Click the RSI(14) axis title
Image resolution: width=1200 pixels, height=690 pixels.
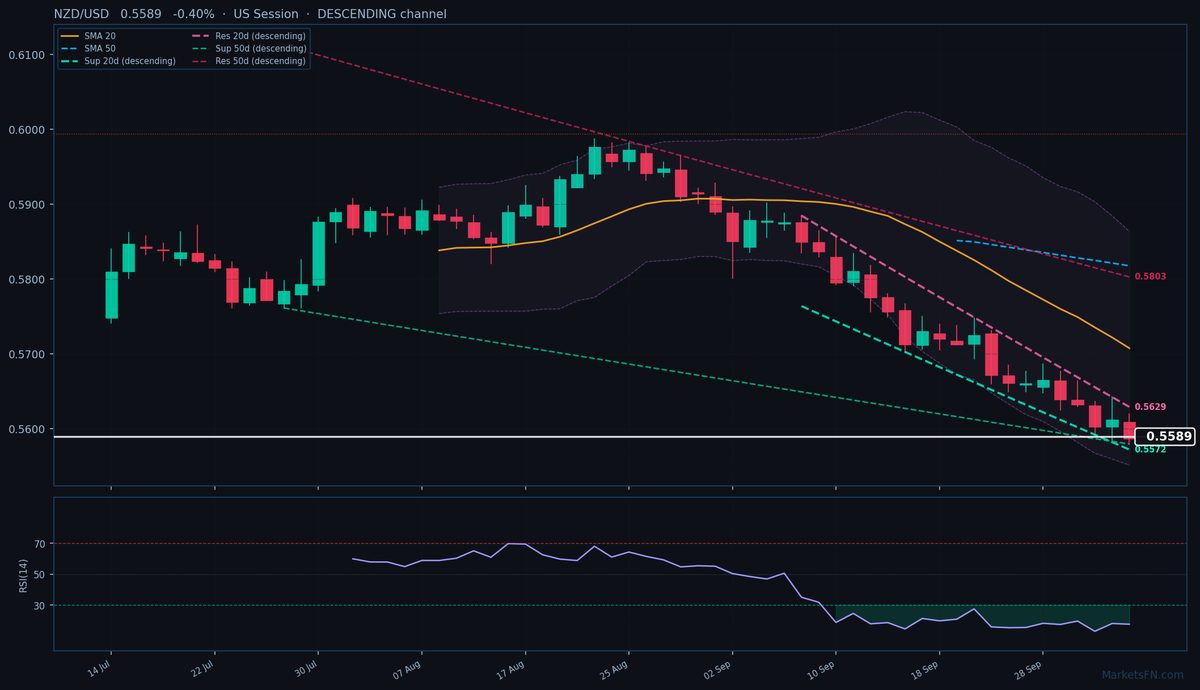(24, 574)
